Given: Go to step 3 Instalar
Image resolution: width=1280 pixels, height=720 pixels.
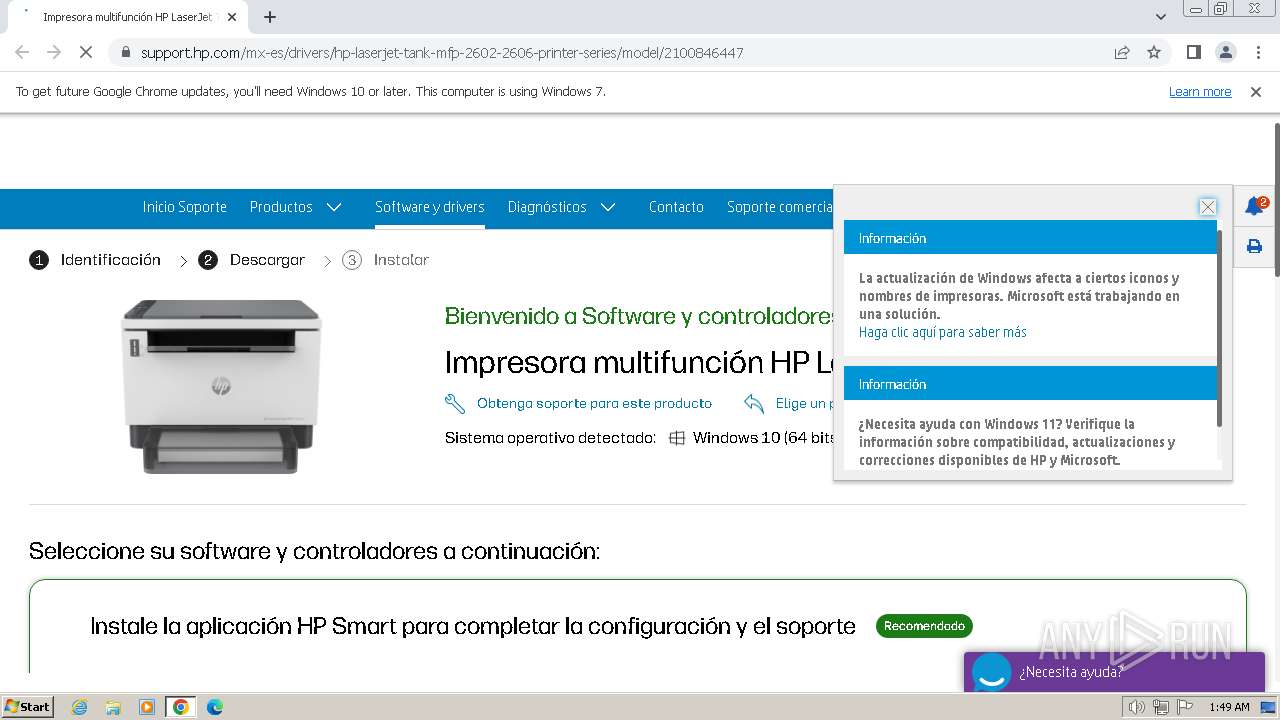Looking at the screenshot, I should [x=385, y=260].
